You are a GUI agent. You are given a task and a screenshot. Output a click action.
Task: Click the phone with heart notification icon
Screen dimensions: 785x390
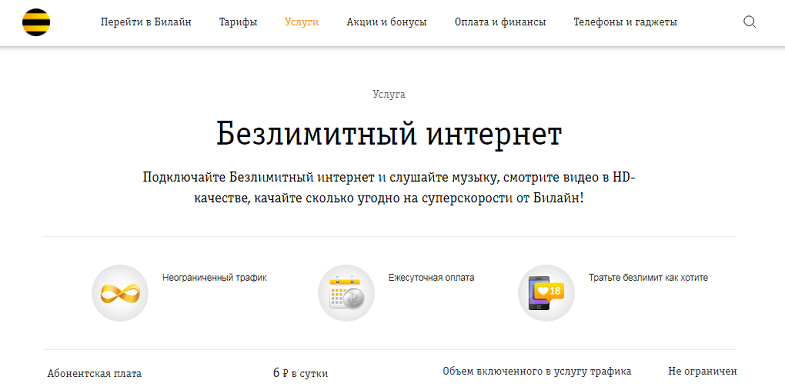point(546,293)
